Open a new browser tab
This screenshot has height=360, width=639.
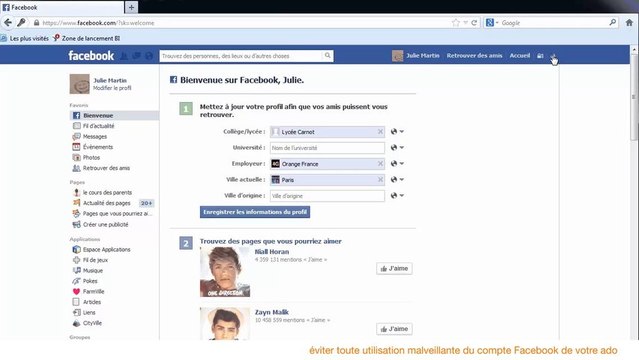click(x=131, y=7)
